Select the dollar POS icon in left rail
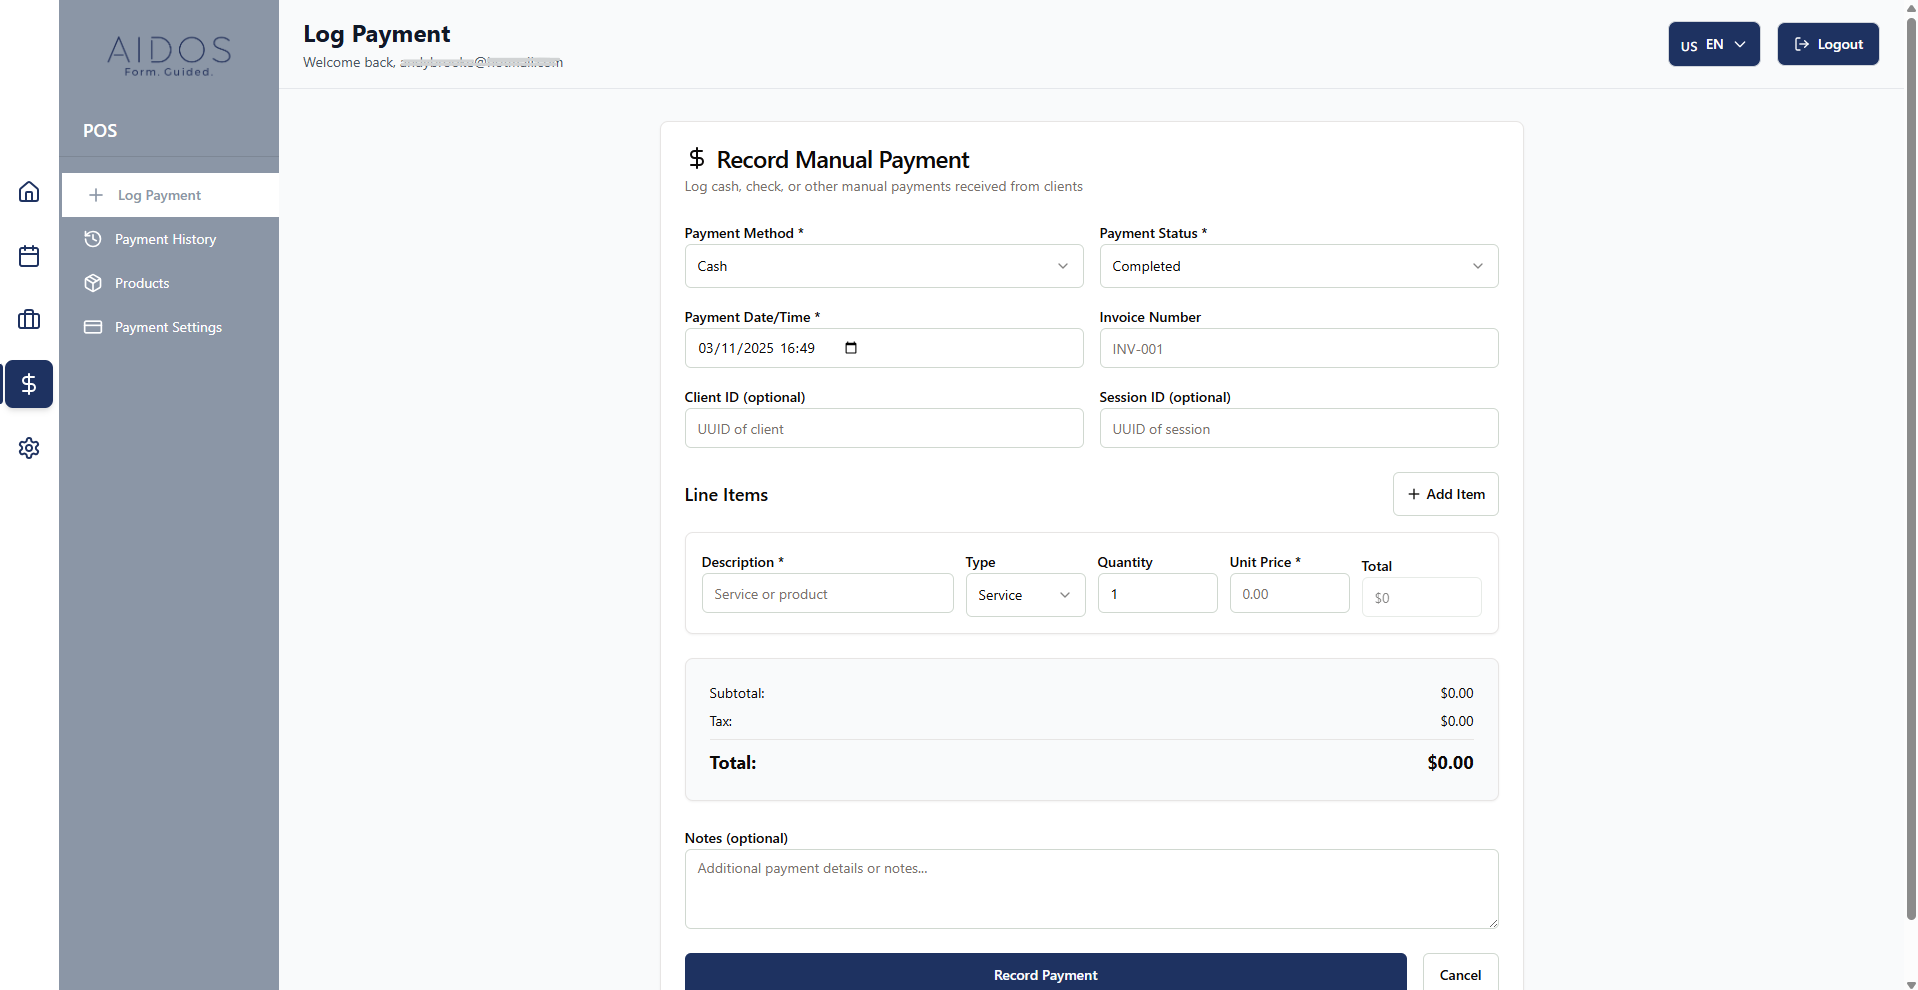 click(x=29, y=384)
